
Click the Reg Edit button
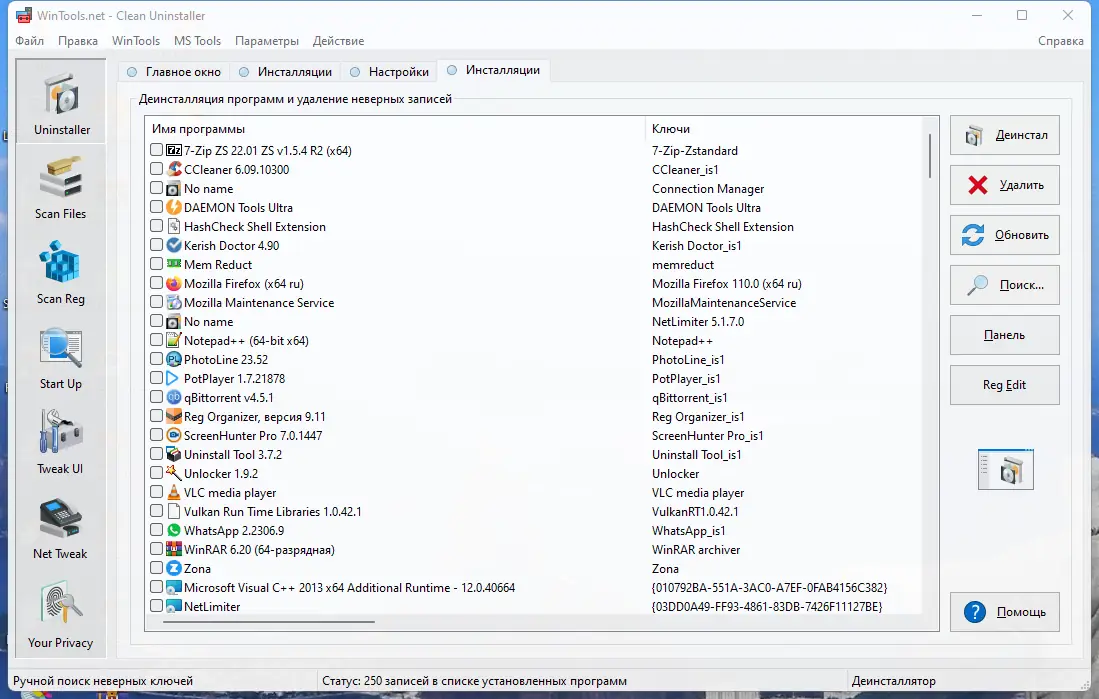pyautogui.click(x=1004, y=385)
